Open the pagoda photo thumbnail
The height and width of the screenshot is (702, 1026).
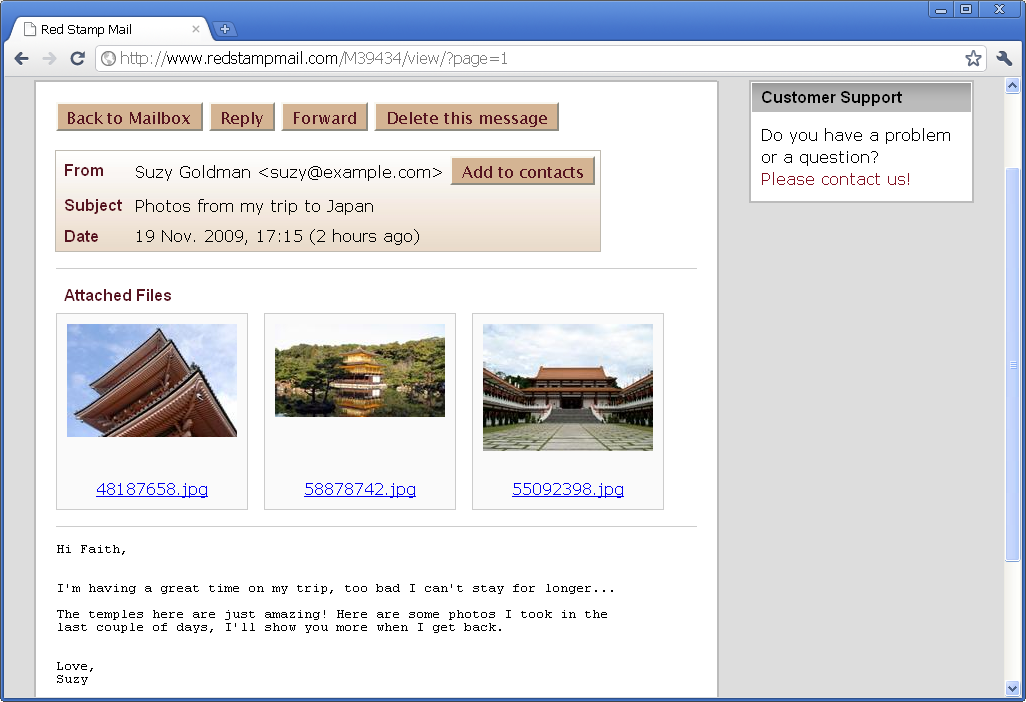[152, 380]
